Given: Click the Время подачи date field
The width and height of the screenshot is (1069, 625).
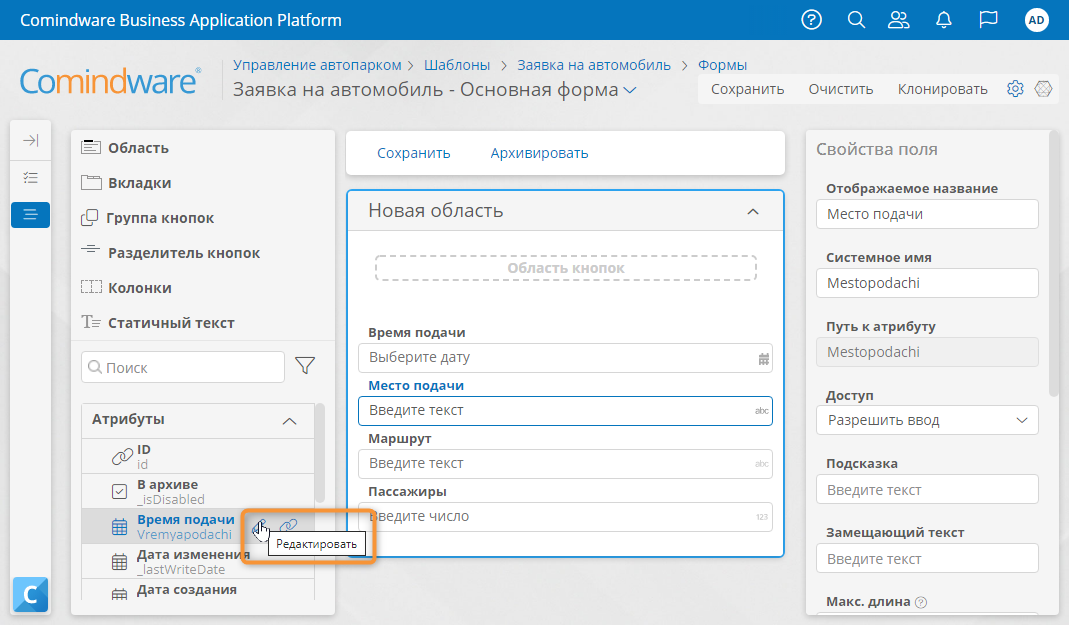Looking at the screenshot, I should pyautogui.click(x=565, y=358).
